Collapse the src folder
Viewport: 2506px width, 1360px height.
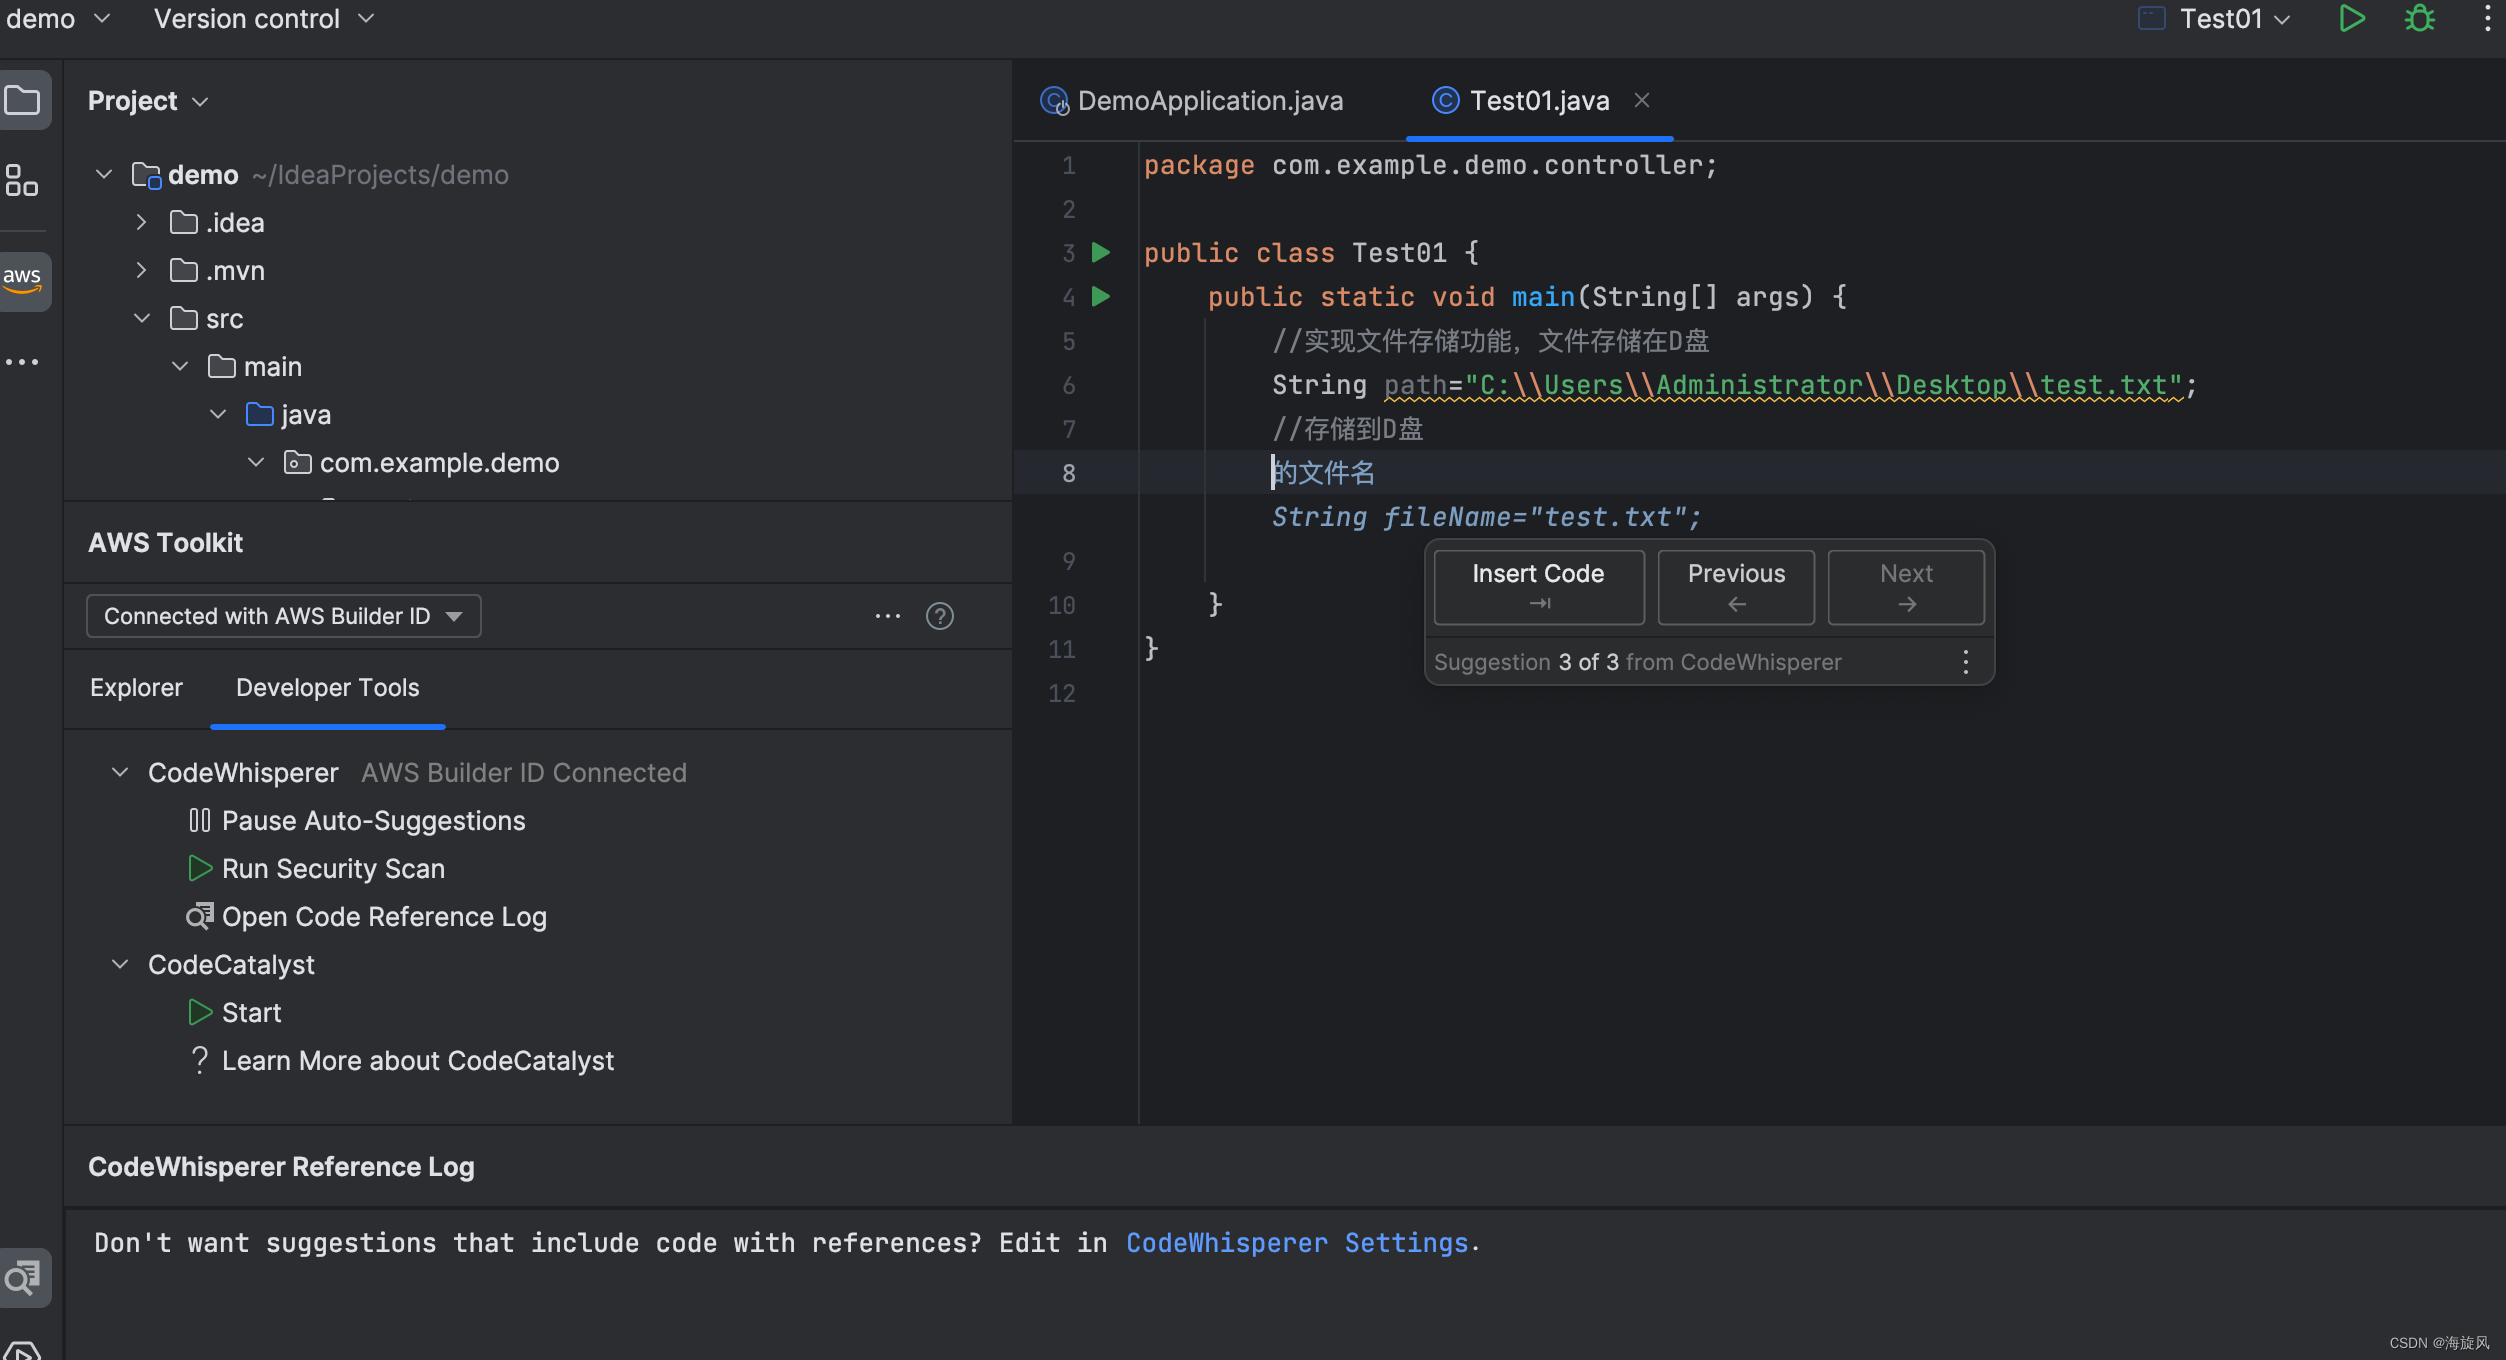coord(141,319)
